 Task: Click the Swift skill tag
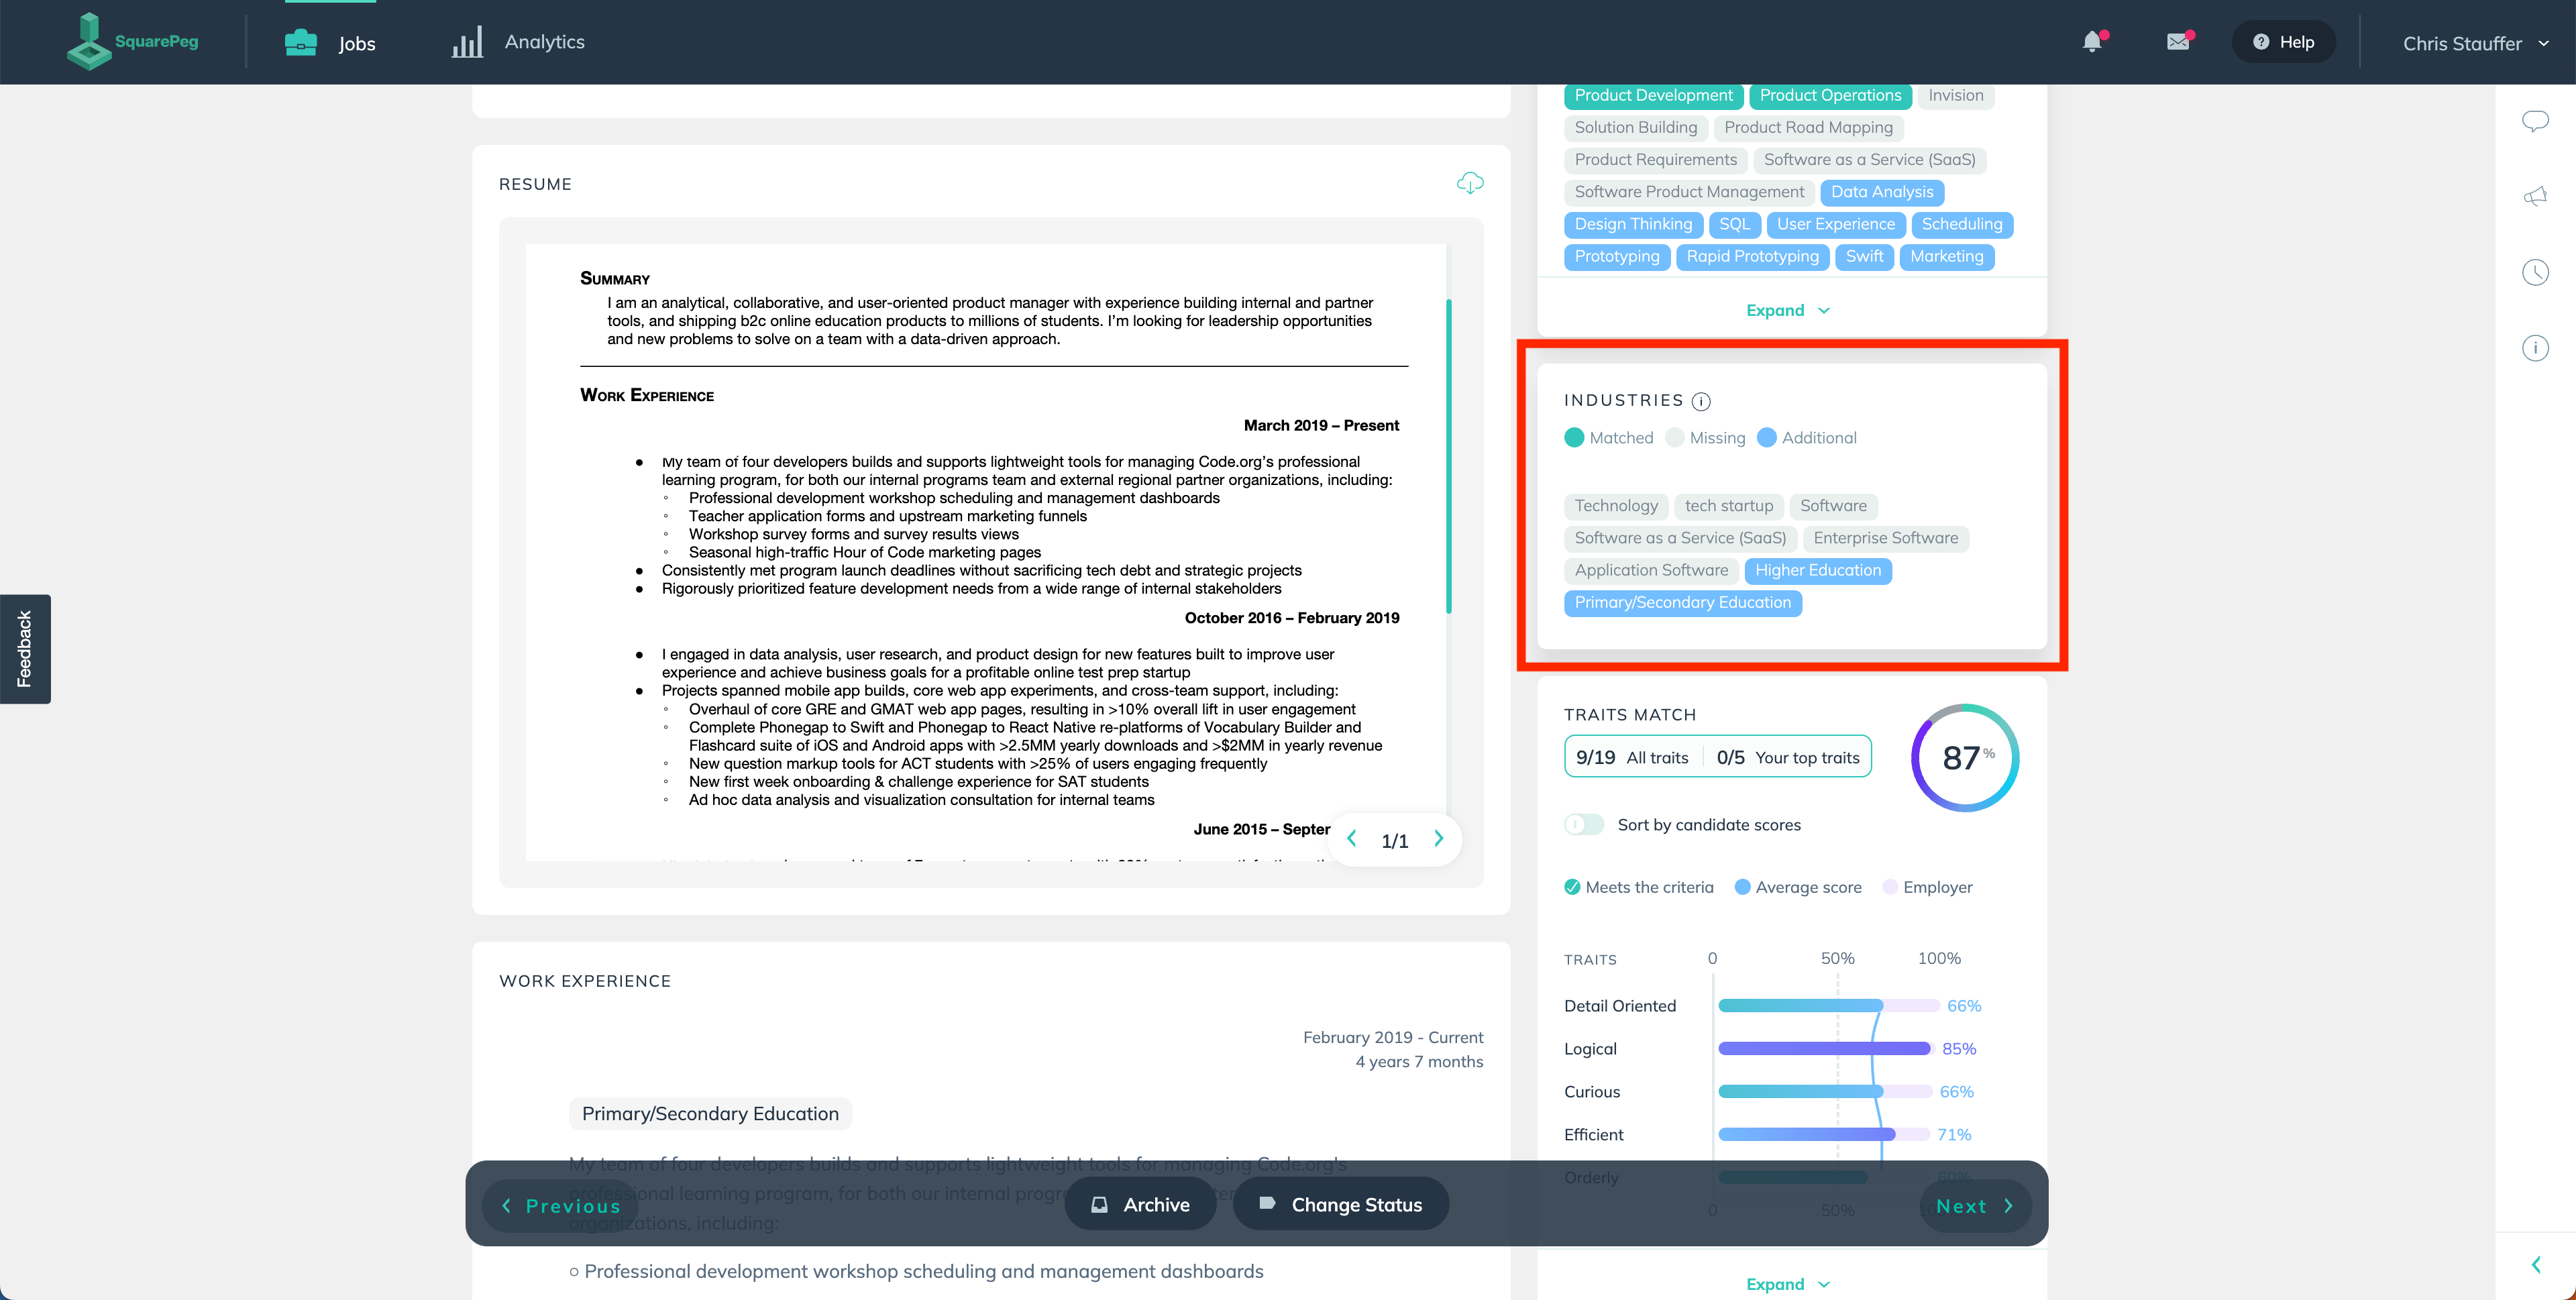tap(1864, 257)
